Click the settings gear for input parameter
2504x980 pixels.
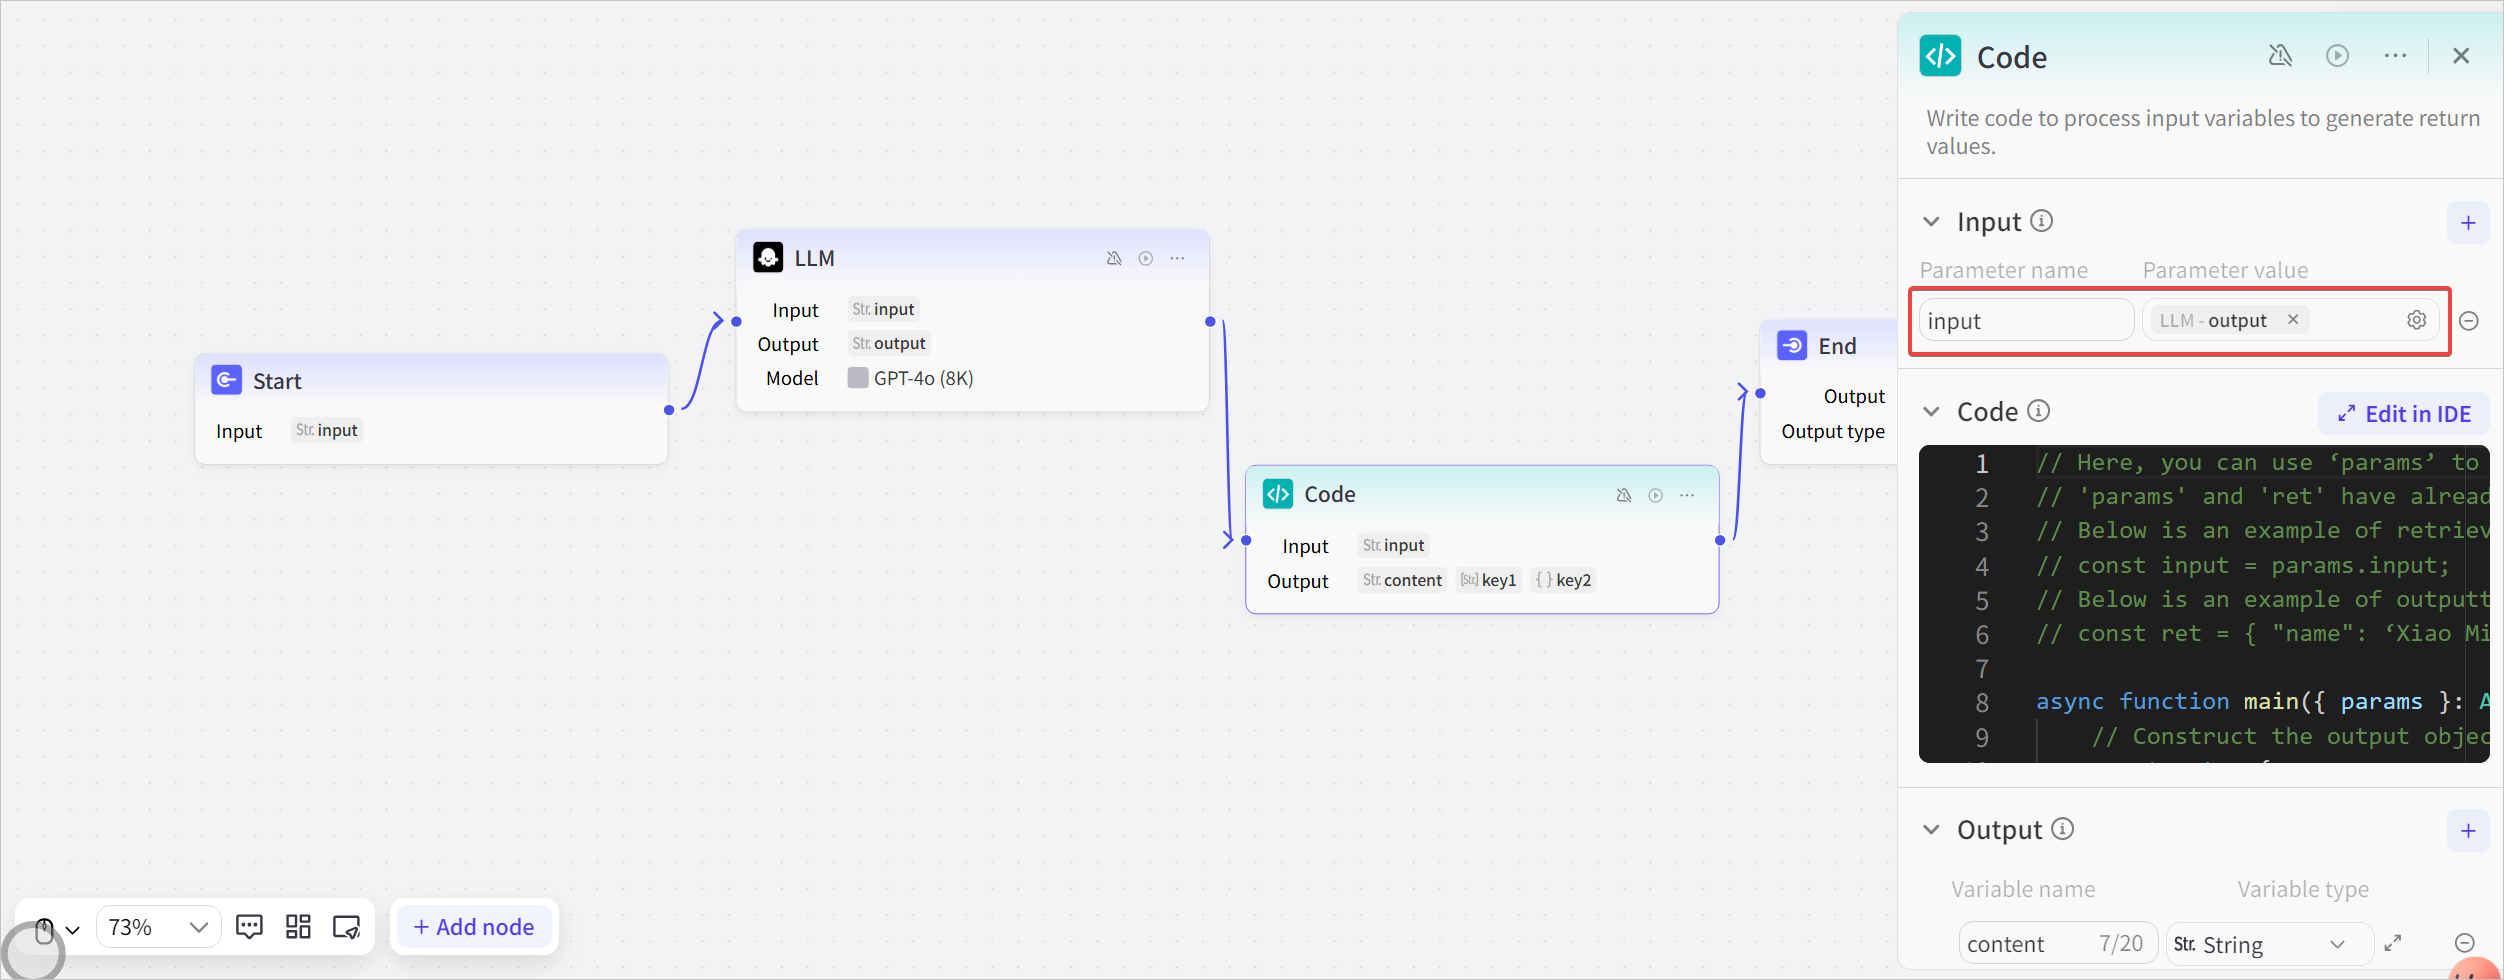[x=2416, y=320]
